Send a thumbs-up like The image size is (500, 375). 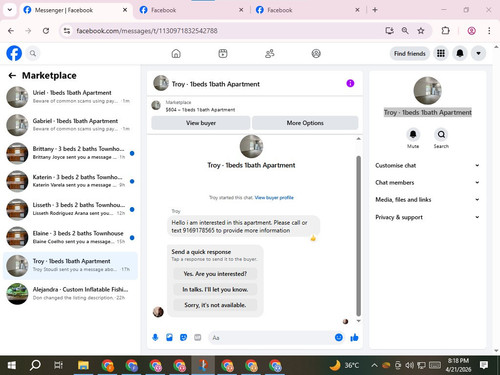coord(354,338)
